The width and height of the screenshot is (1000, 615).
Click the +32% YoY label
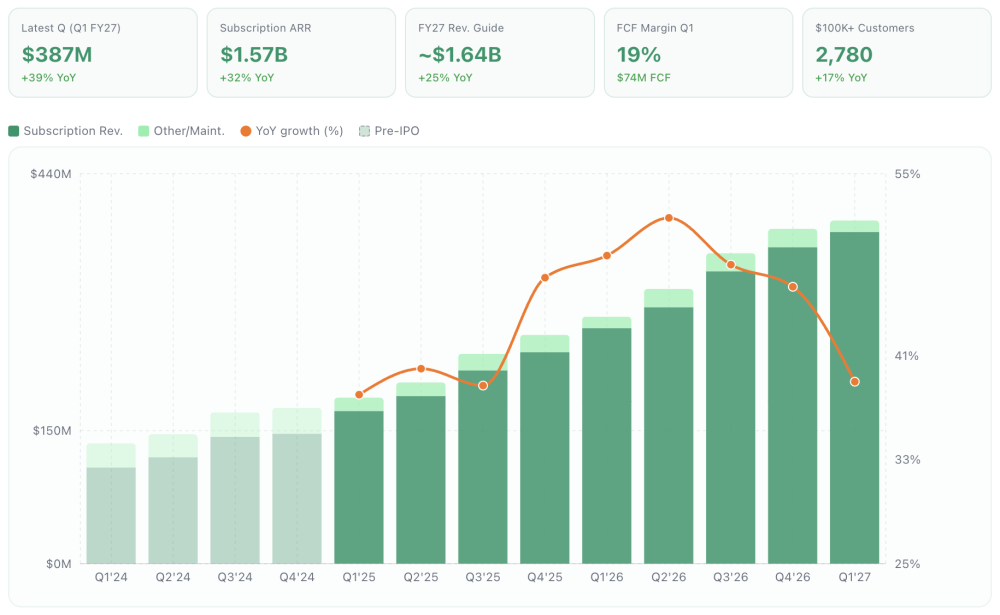coord(247,78)
